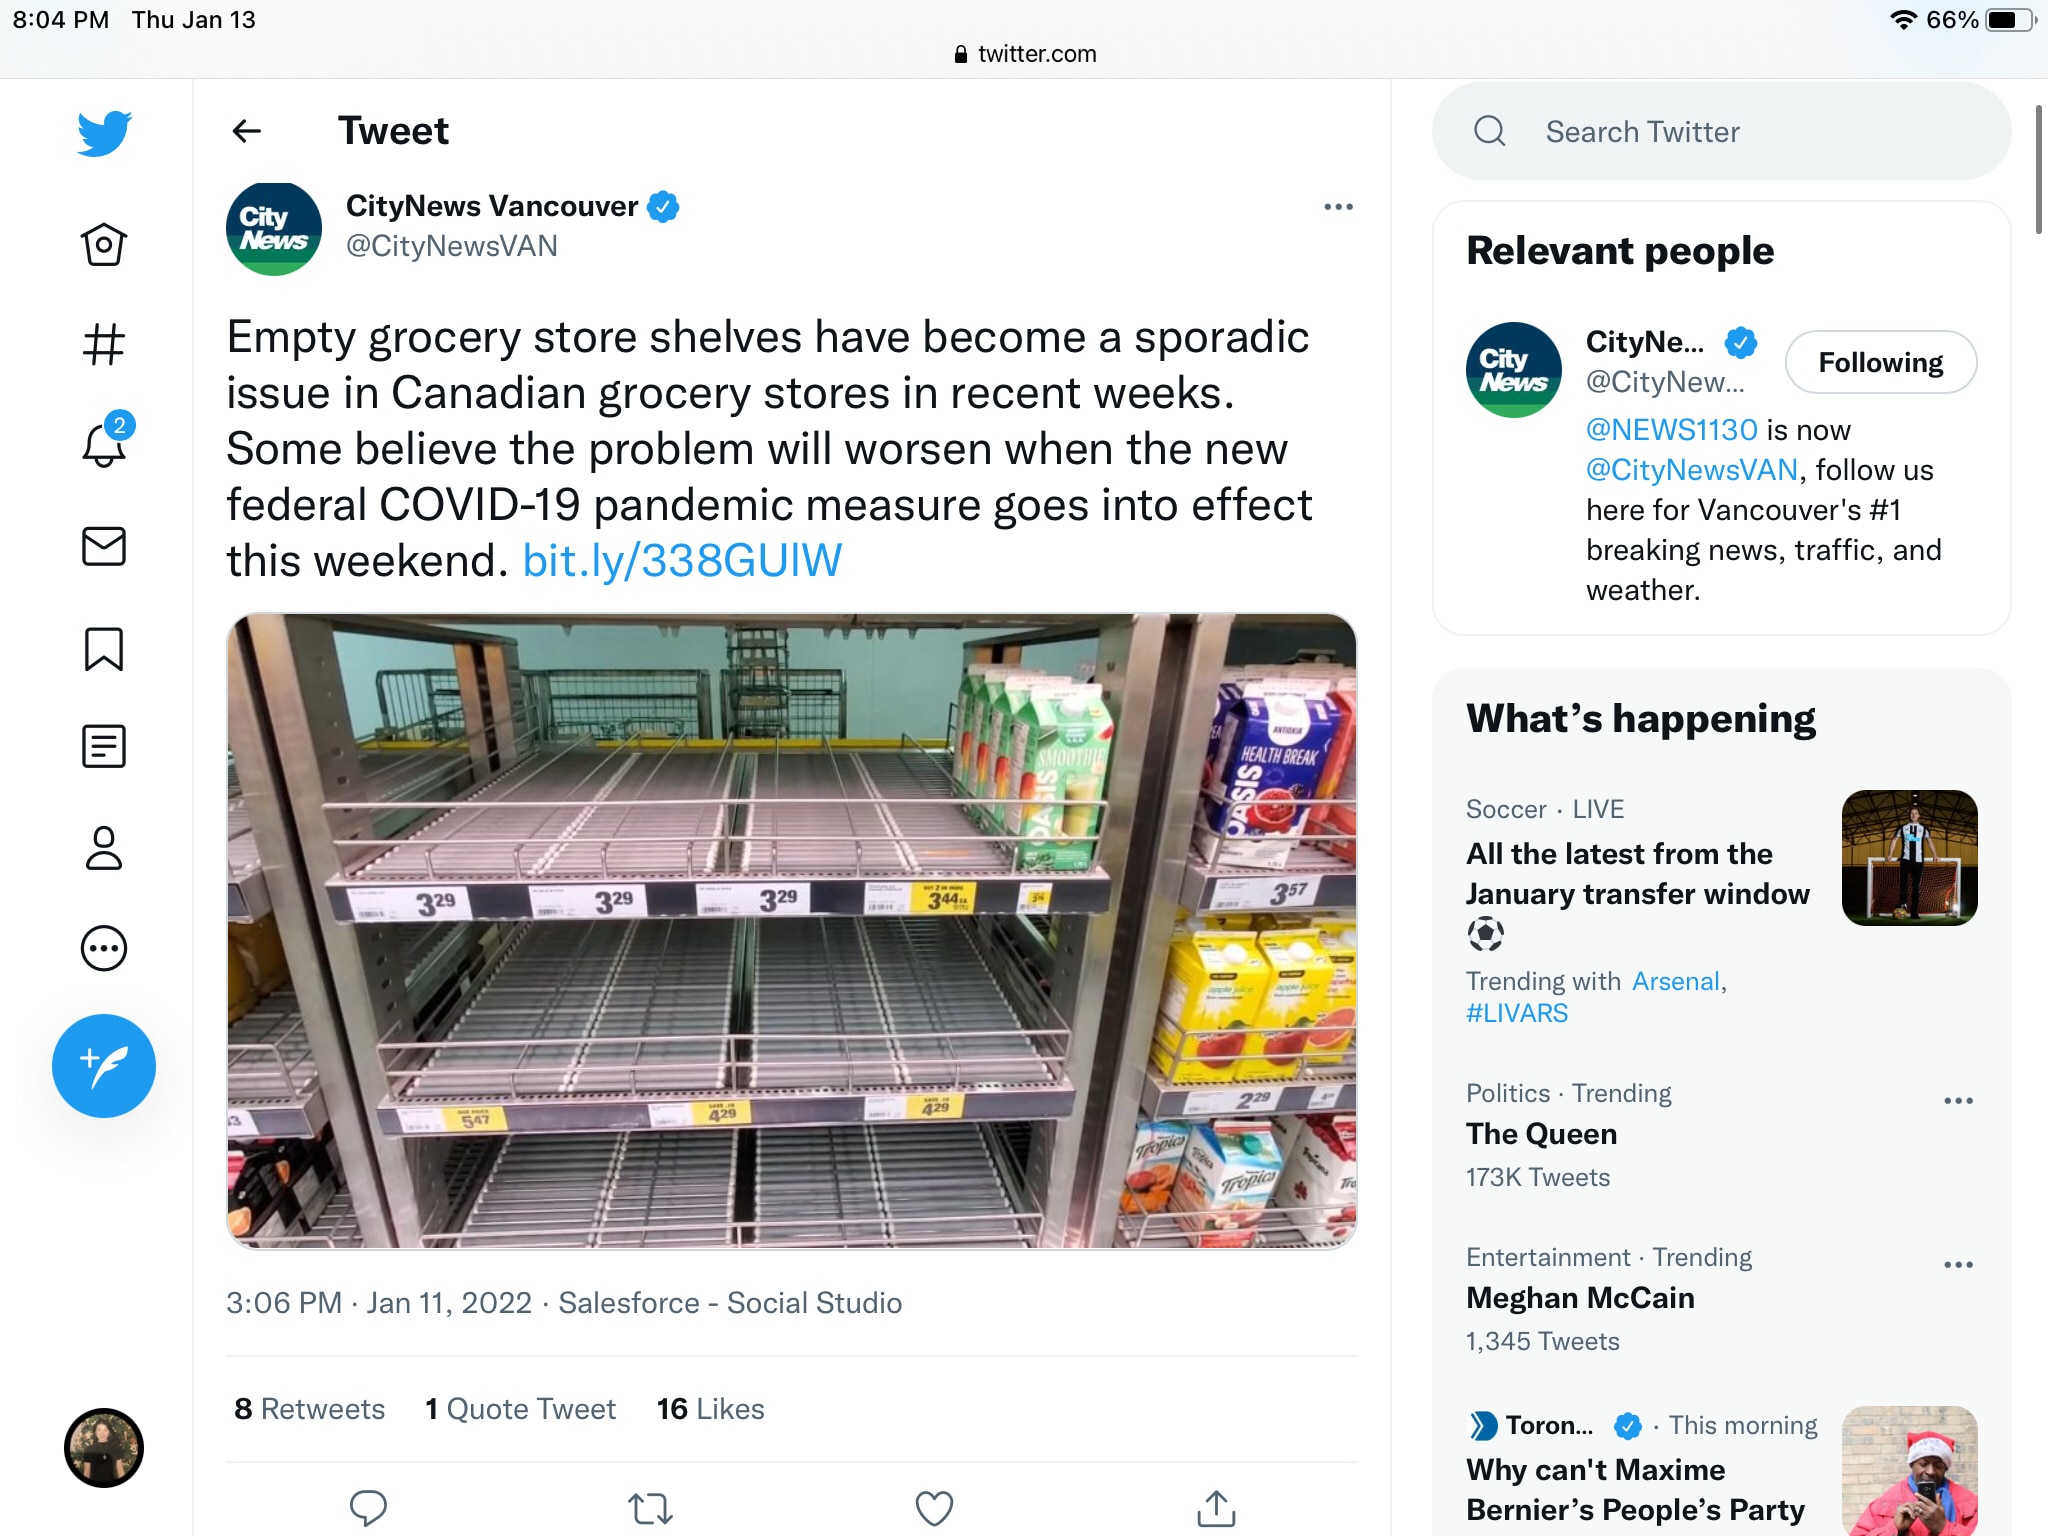Open the Notifications bell icon

click(103, 445)
